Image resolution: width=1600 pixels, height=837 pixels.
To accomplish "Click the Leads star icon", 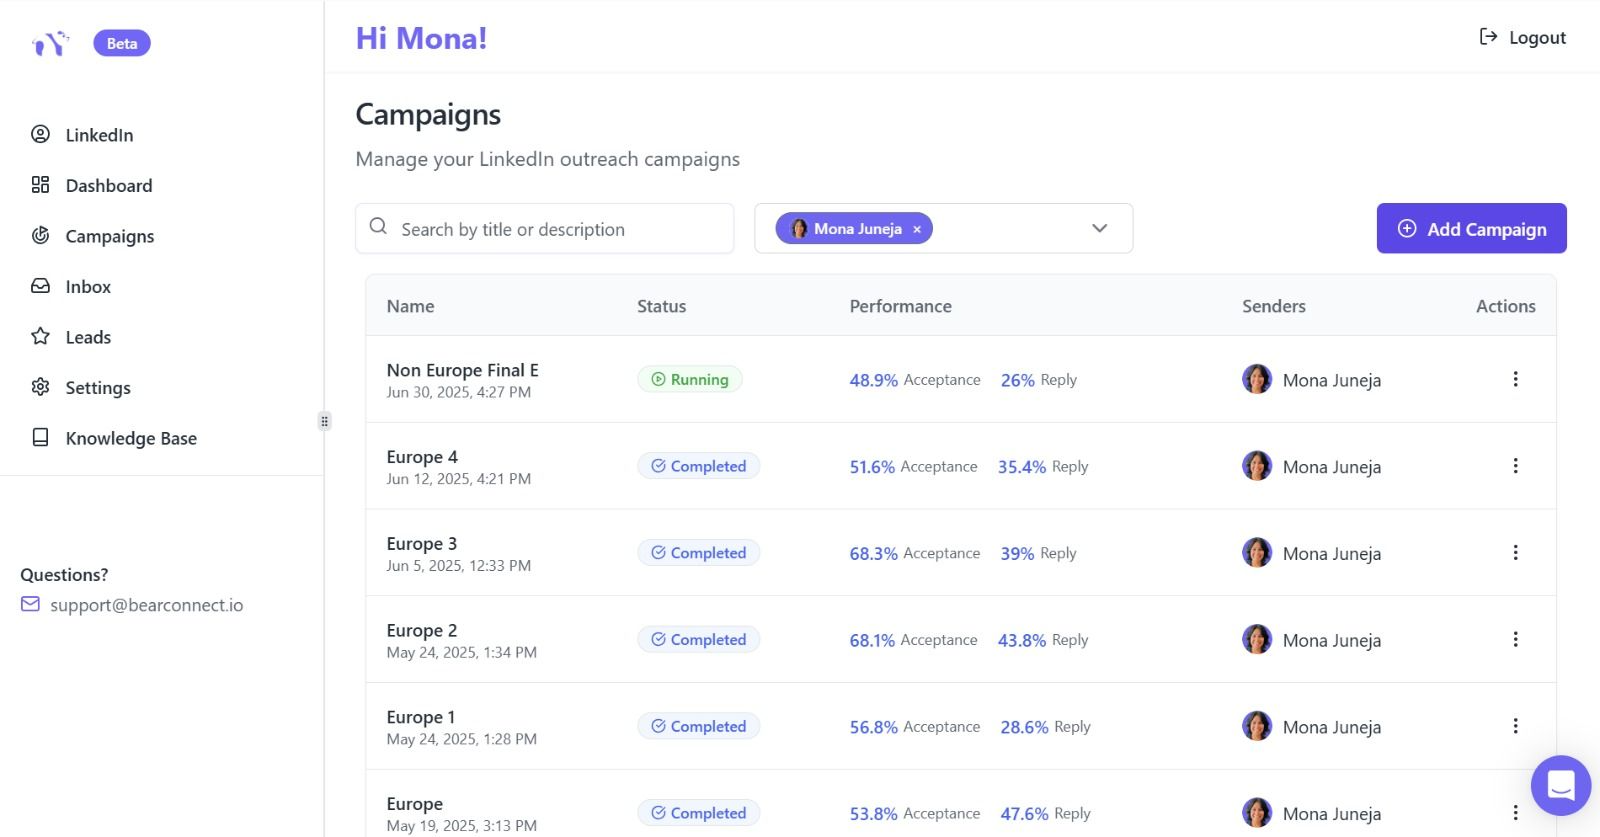I will pos(40,336).
